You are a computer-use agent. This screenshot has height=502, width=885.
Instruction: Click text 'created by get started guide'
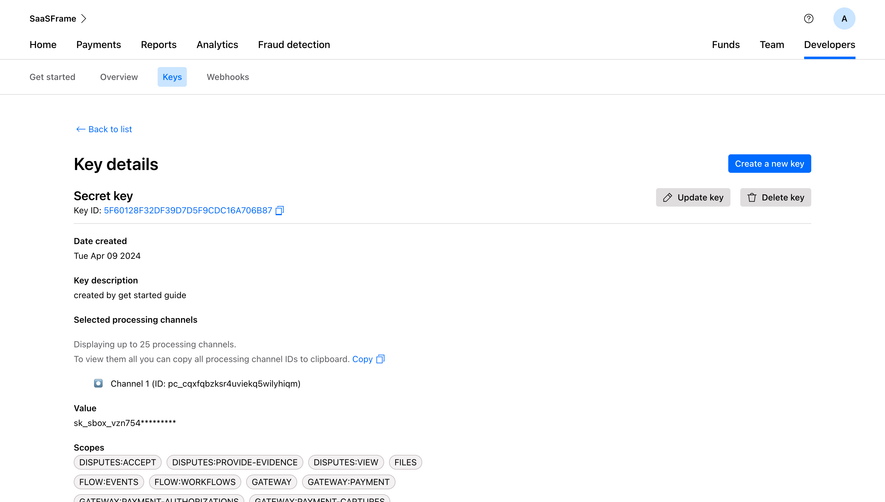click(130, 295)
